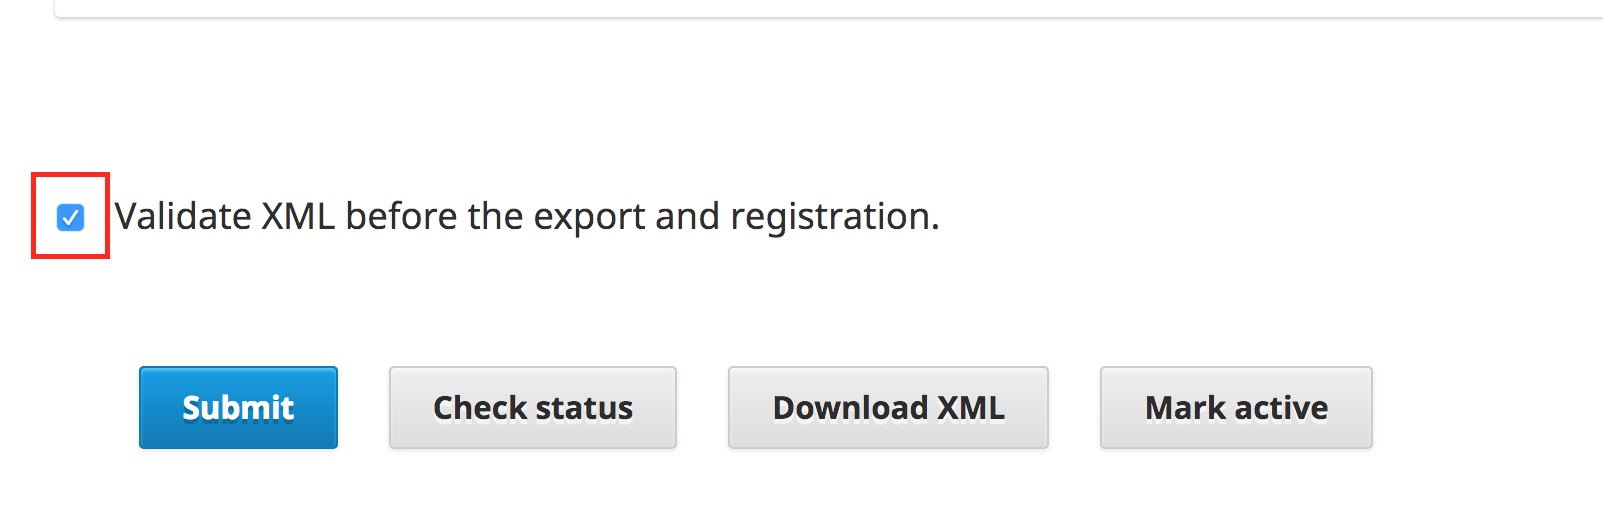Uncheck the Validate XML checkbox
Viewport: 1603px width, 531px height.
[70, 217]
